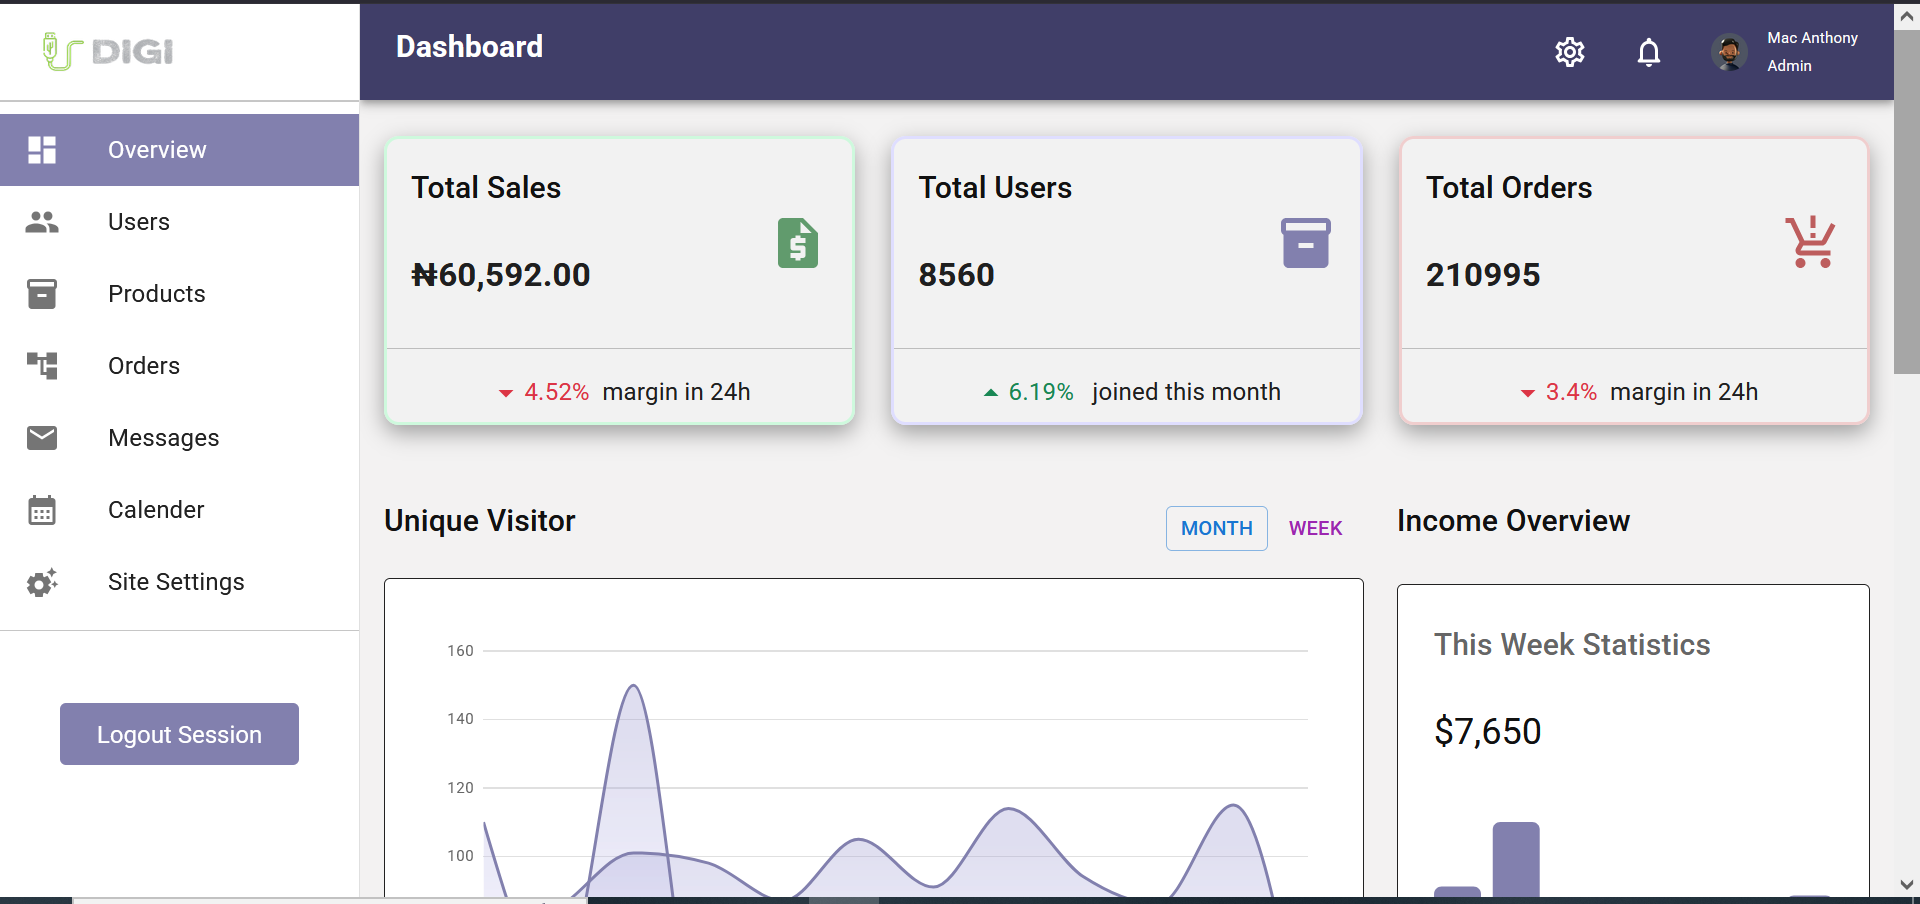Click the This Week Statistics bar chart
Screen dimensions: 1920x904
(x=1516, y=858)
